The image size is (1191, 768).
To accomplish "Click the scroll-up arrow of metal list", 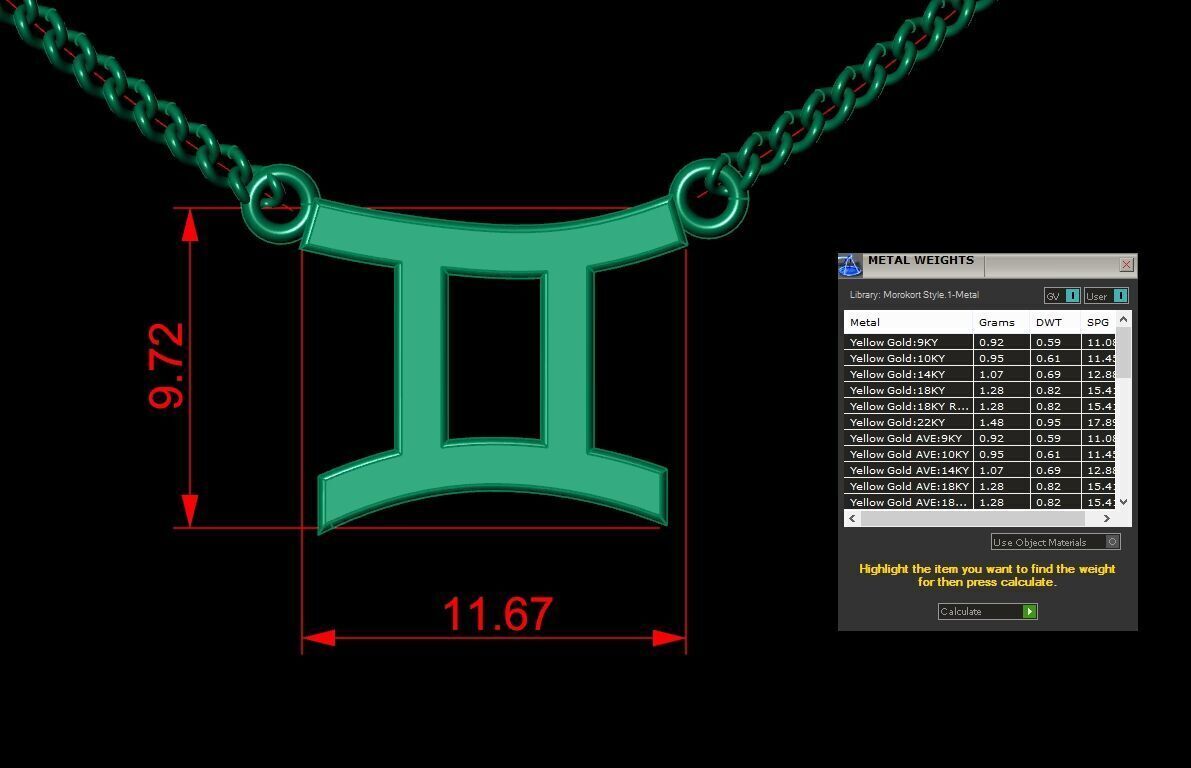I will (1123, 320).
